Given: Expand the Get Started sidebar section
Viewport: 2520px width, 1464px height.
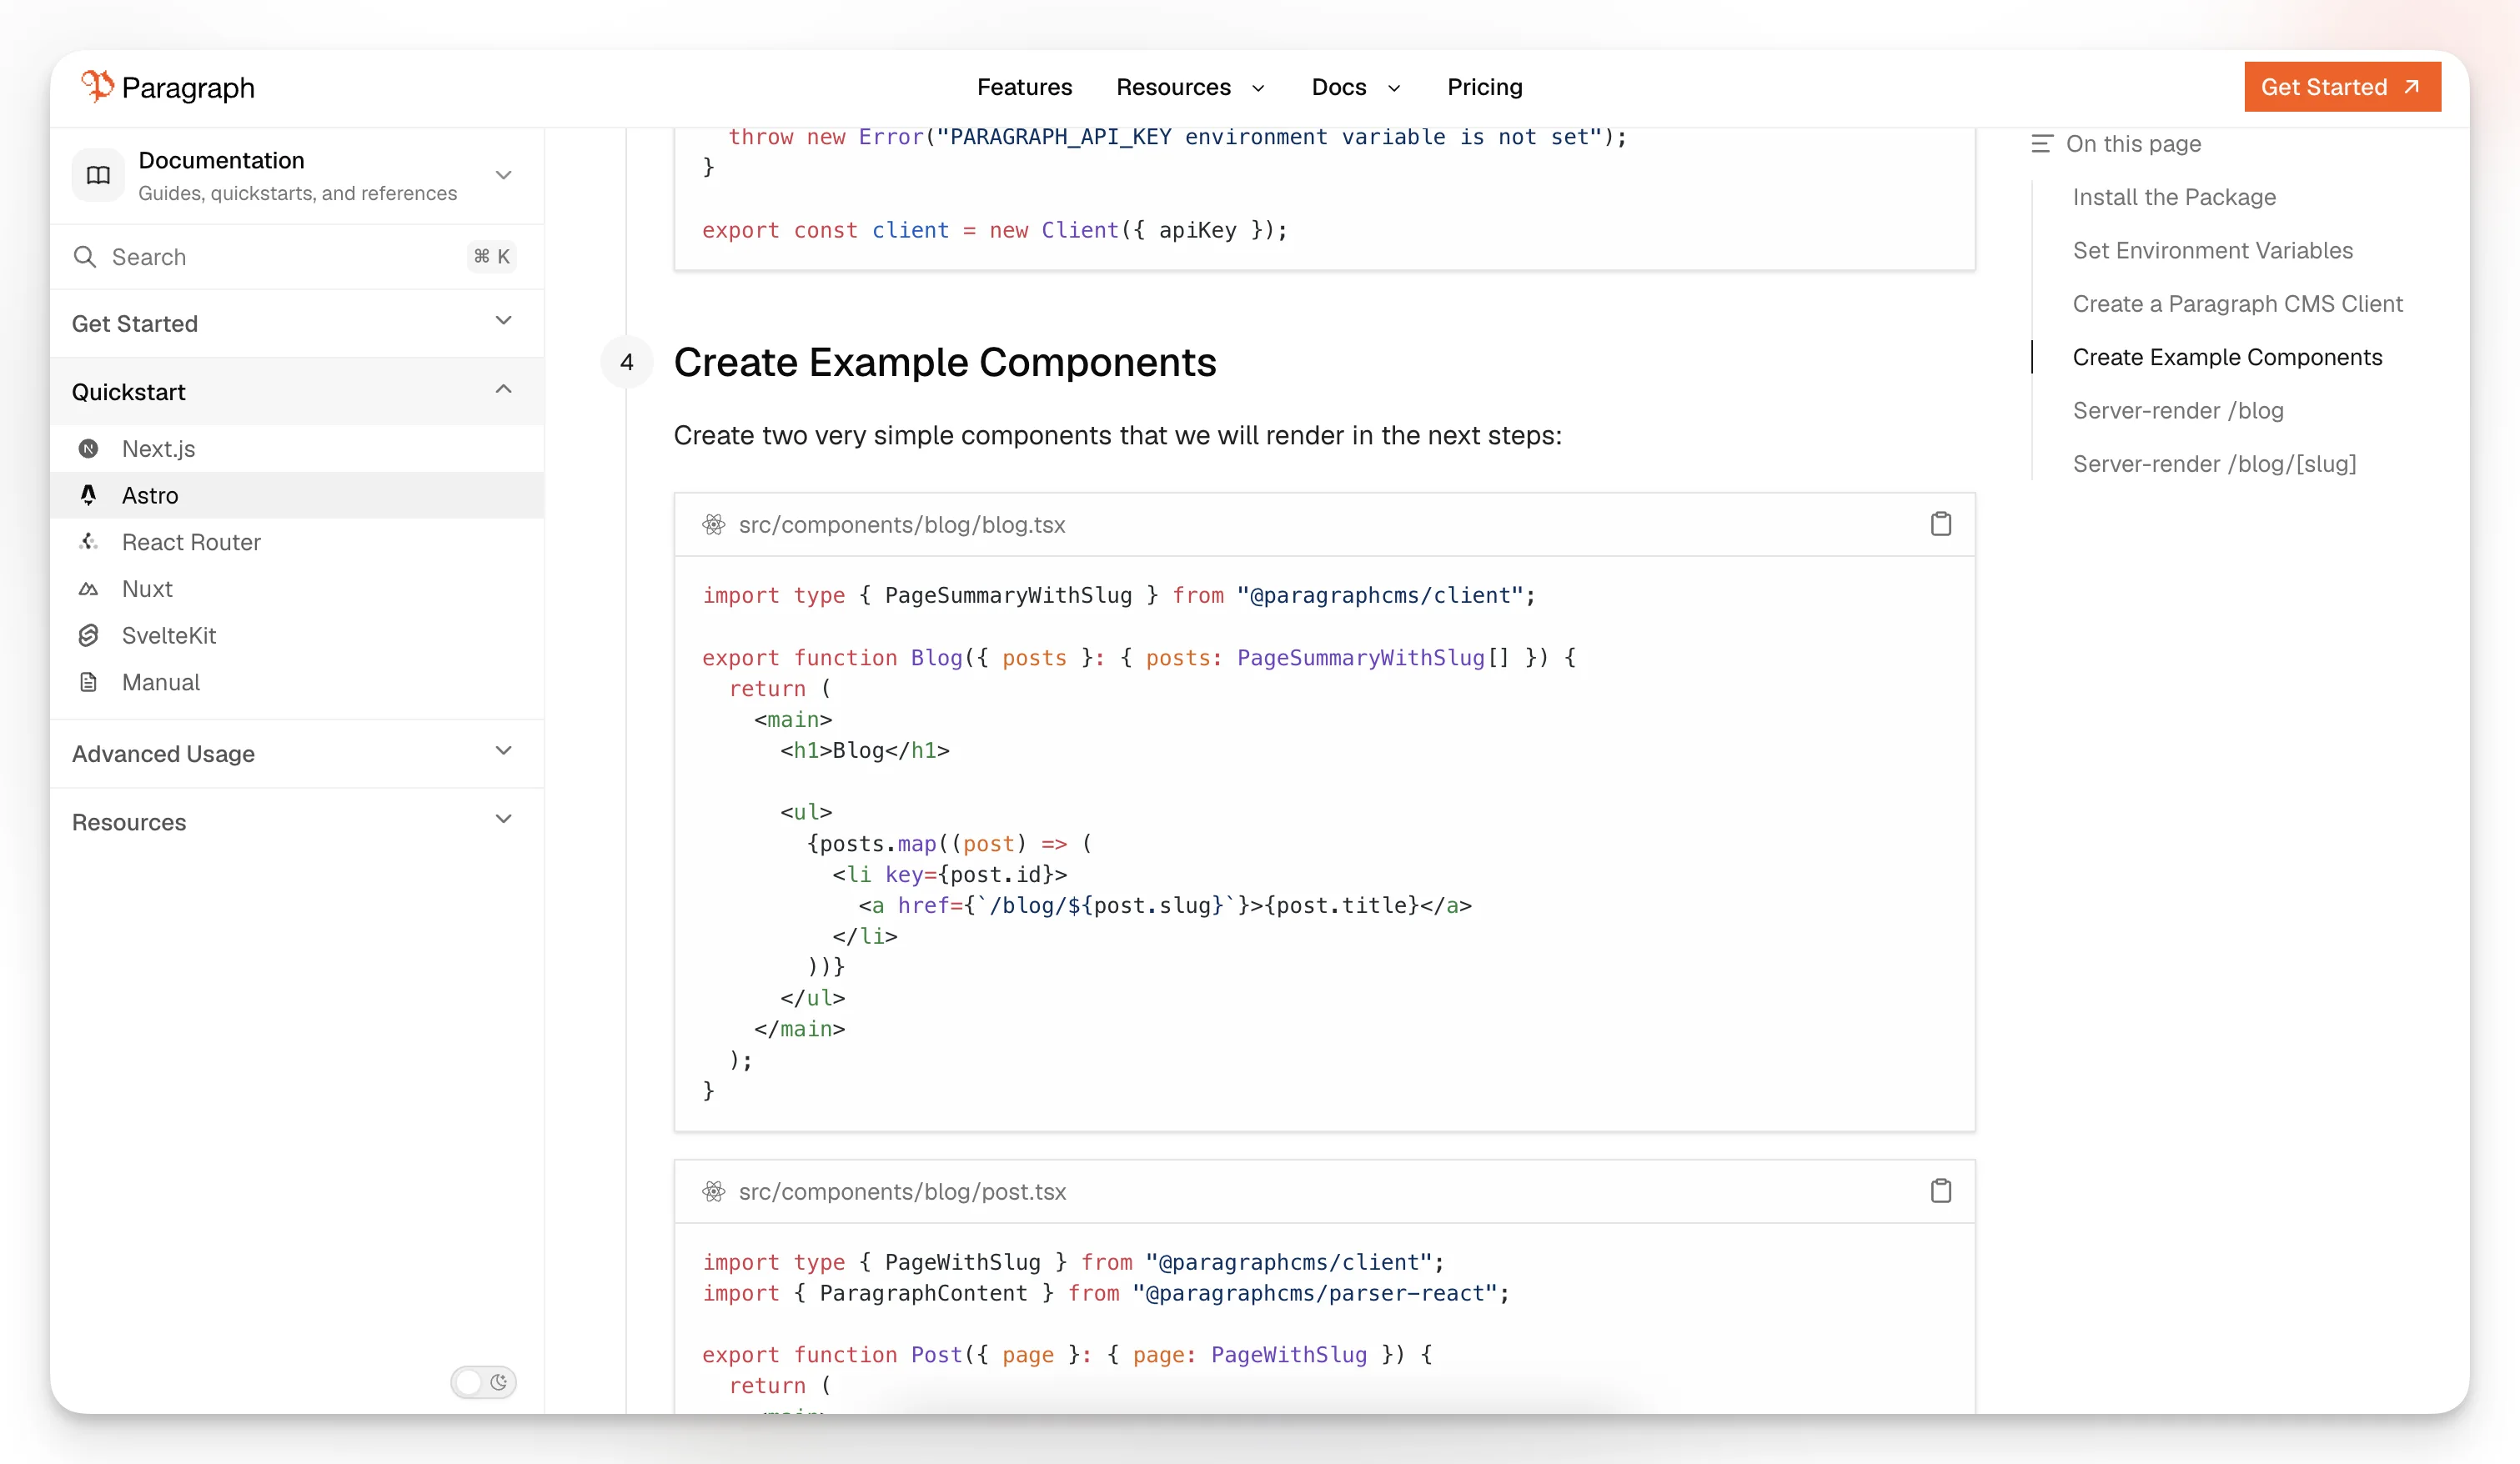Looking at the screenshot, I should pos(297,323).
